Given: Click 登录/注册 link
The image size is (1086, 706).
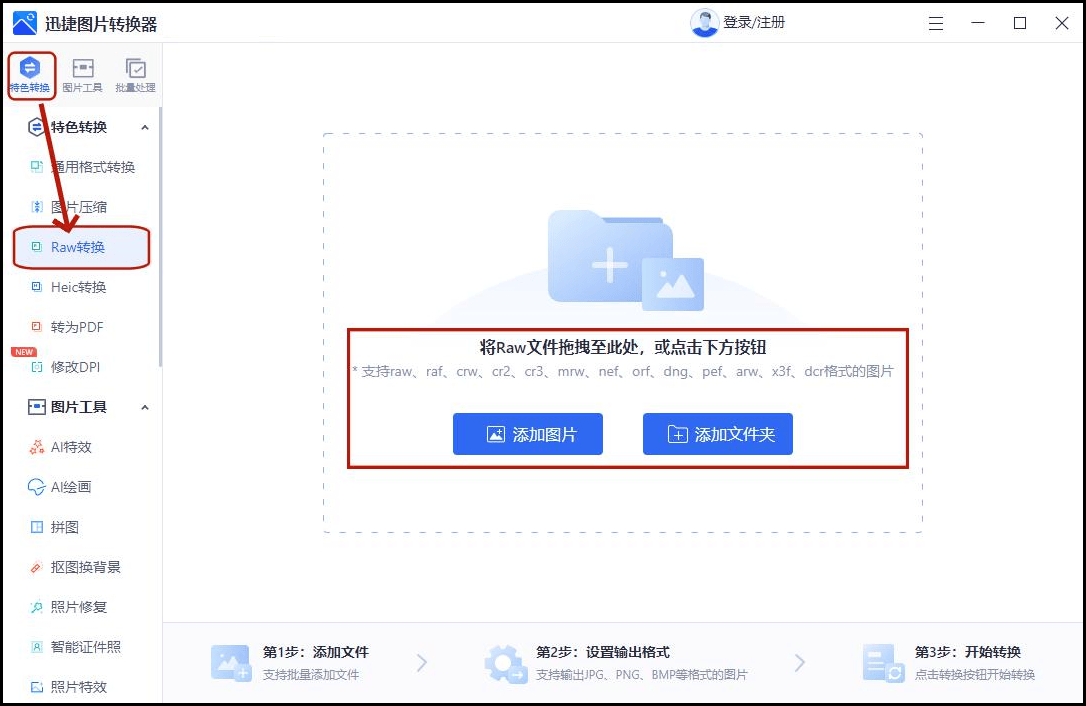Looking at the screenshot, I should point(754,23).
